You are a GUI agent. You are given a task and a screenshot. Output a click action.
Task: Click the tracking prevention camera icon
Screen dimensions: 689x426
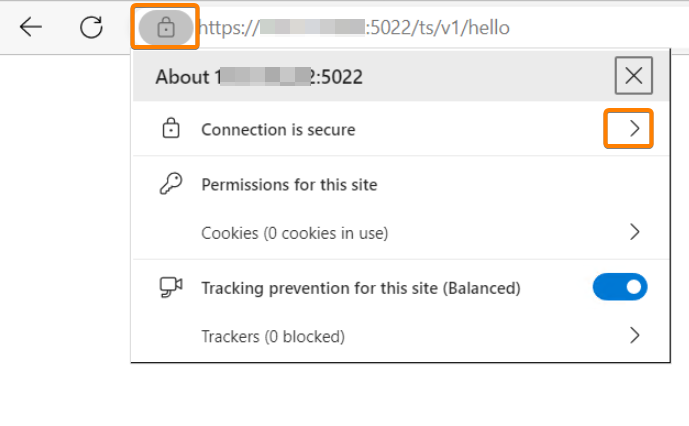coord(170,288)
